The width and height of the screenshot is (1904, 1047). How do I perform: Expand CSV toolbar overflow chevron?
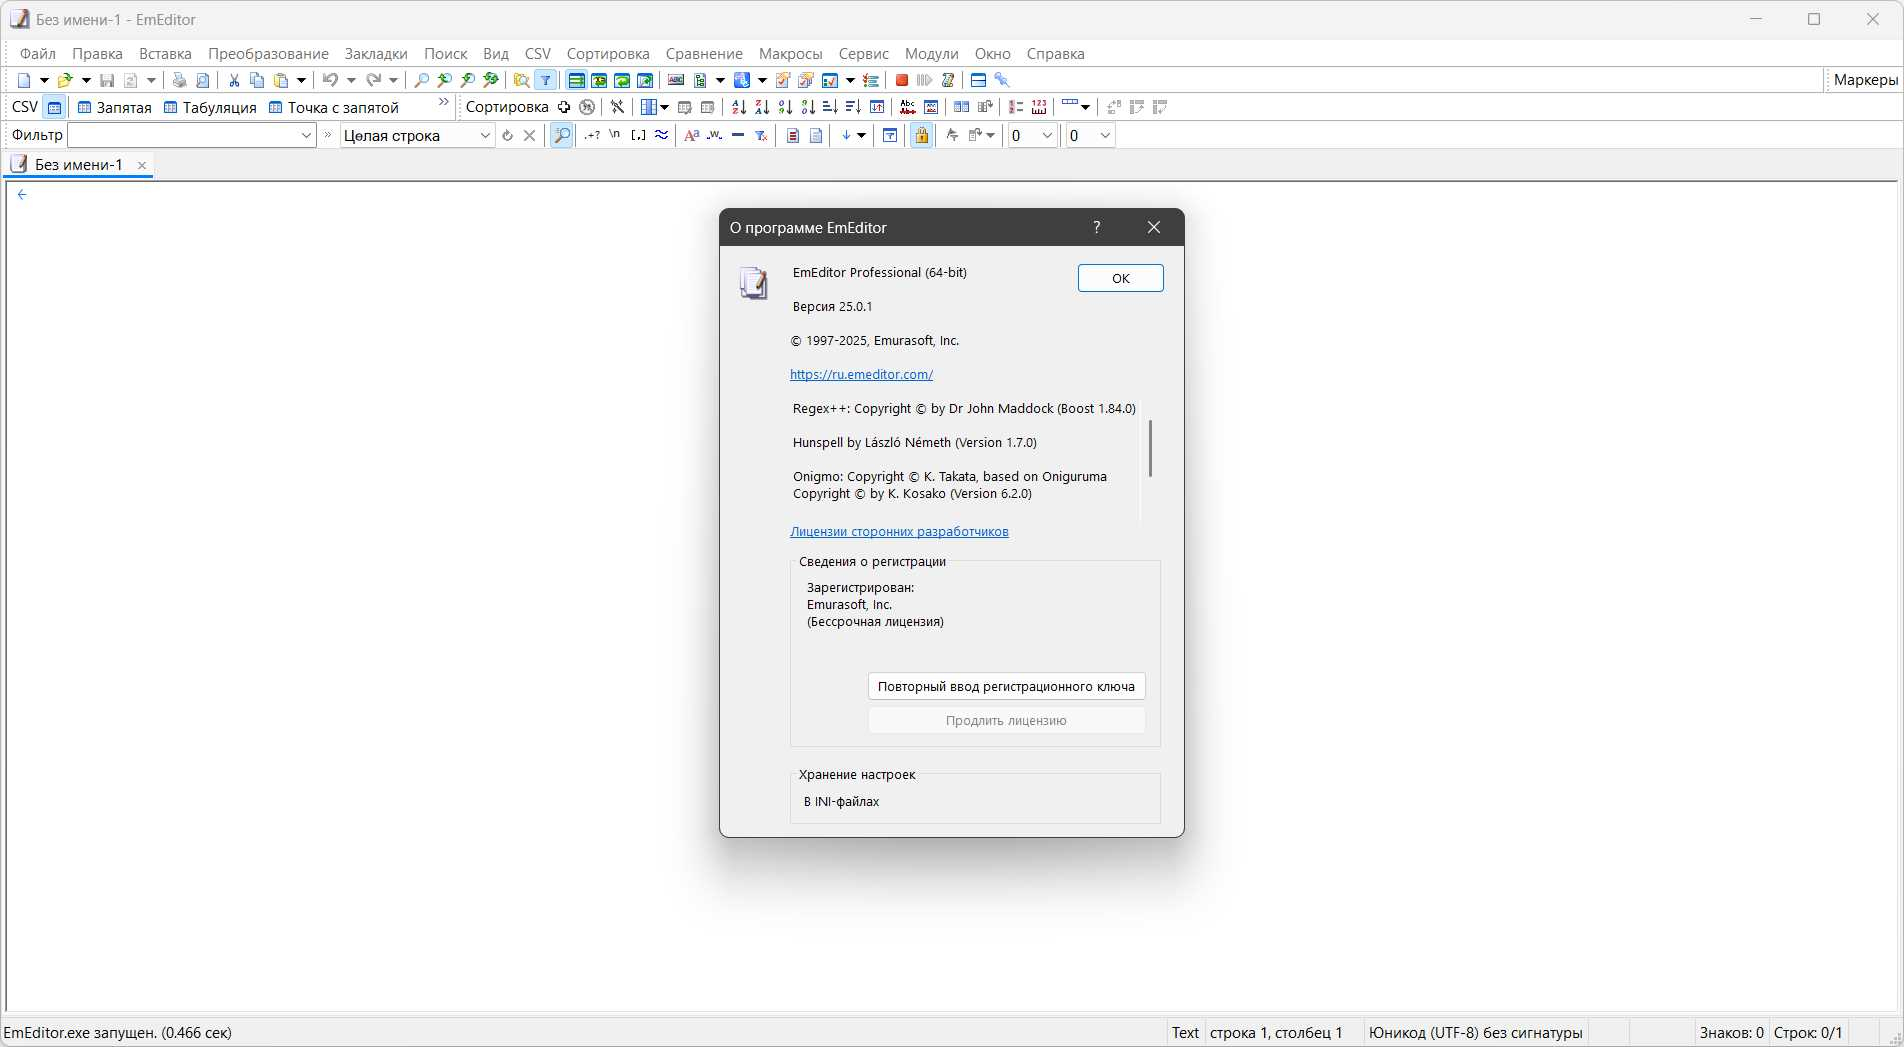(x=444, y=102)
